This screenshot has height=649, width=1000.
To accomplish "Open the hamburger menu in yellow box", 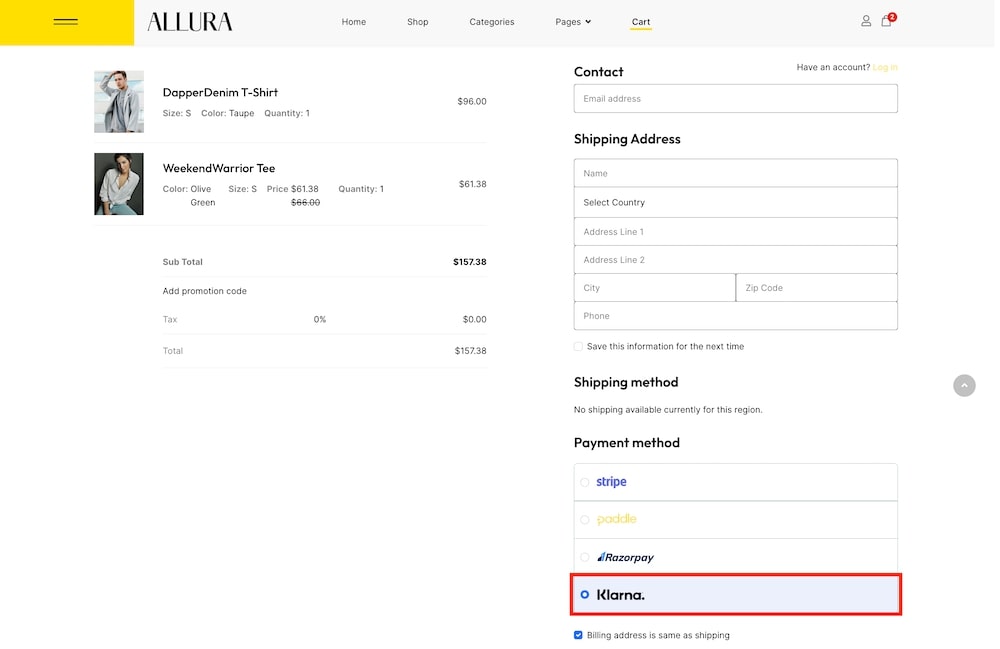I will [x=66, y=22].
